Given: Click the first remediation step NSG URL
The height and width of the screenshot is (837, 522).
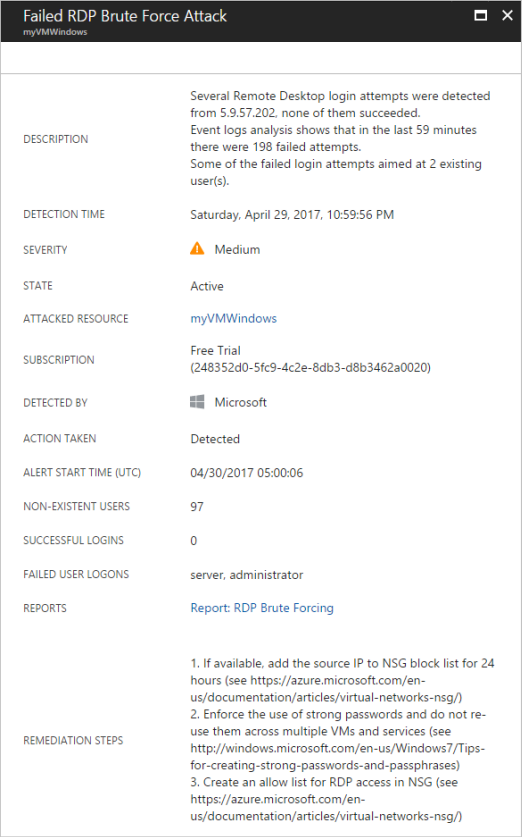Looking at the screenshot, I should tap(326, 689).
